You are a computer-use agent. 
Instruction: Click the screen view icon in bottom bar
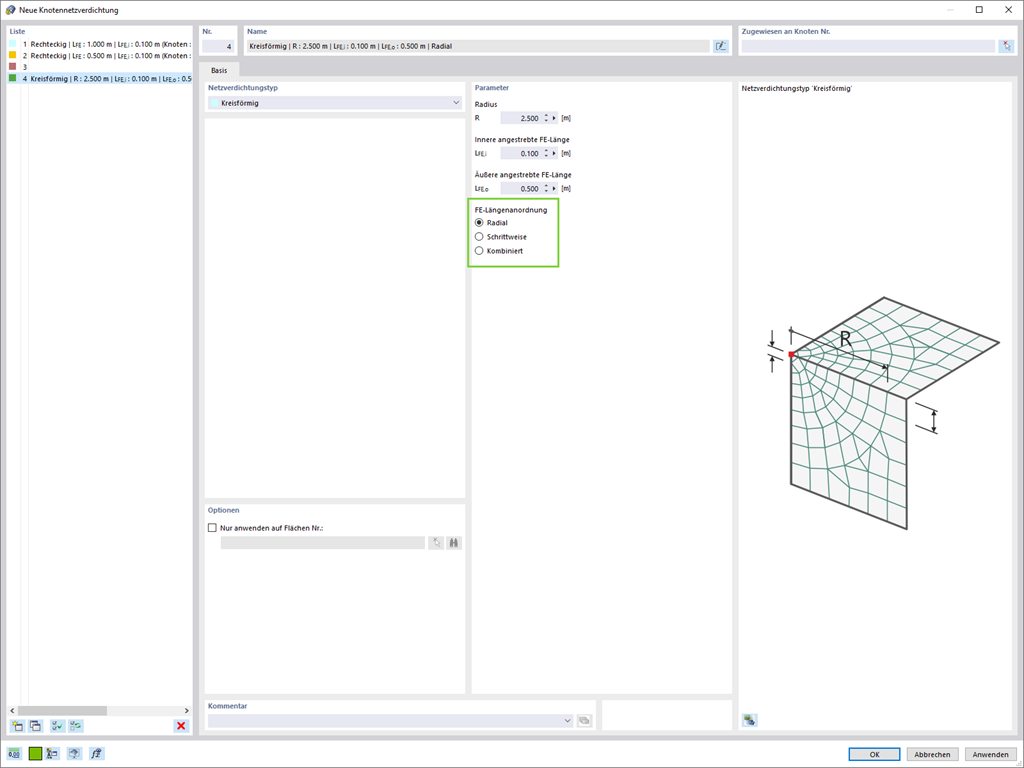click(75, 754)
